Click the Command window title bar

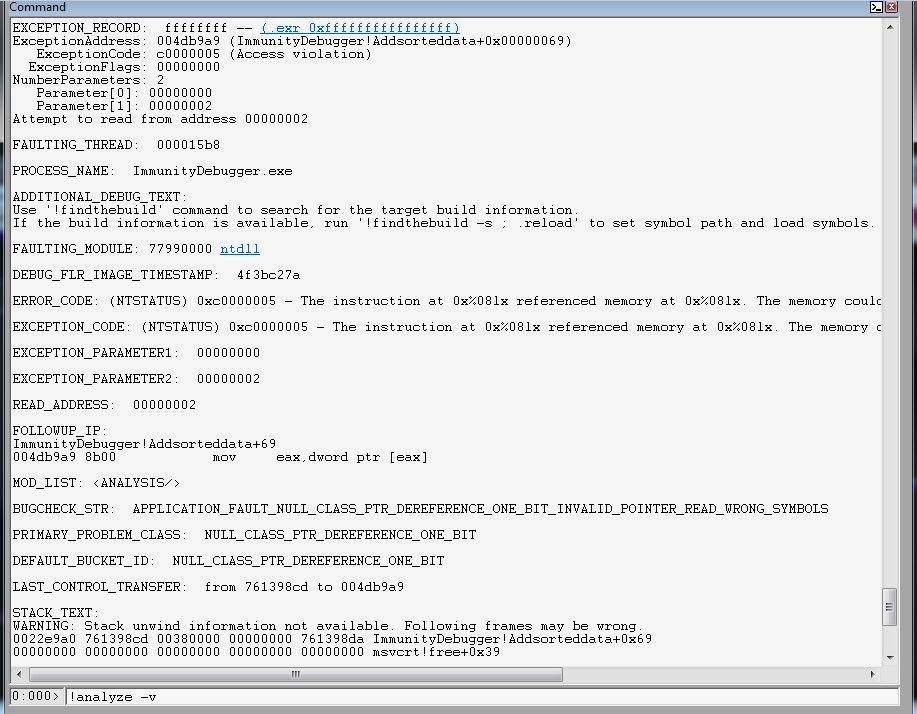pyautogui.click(x=400, y=7)
